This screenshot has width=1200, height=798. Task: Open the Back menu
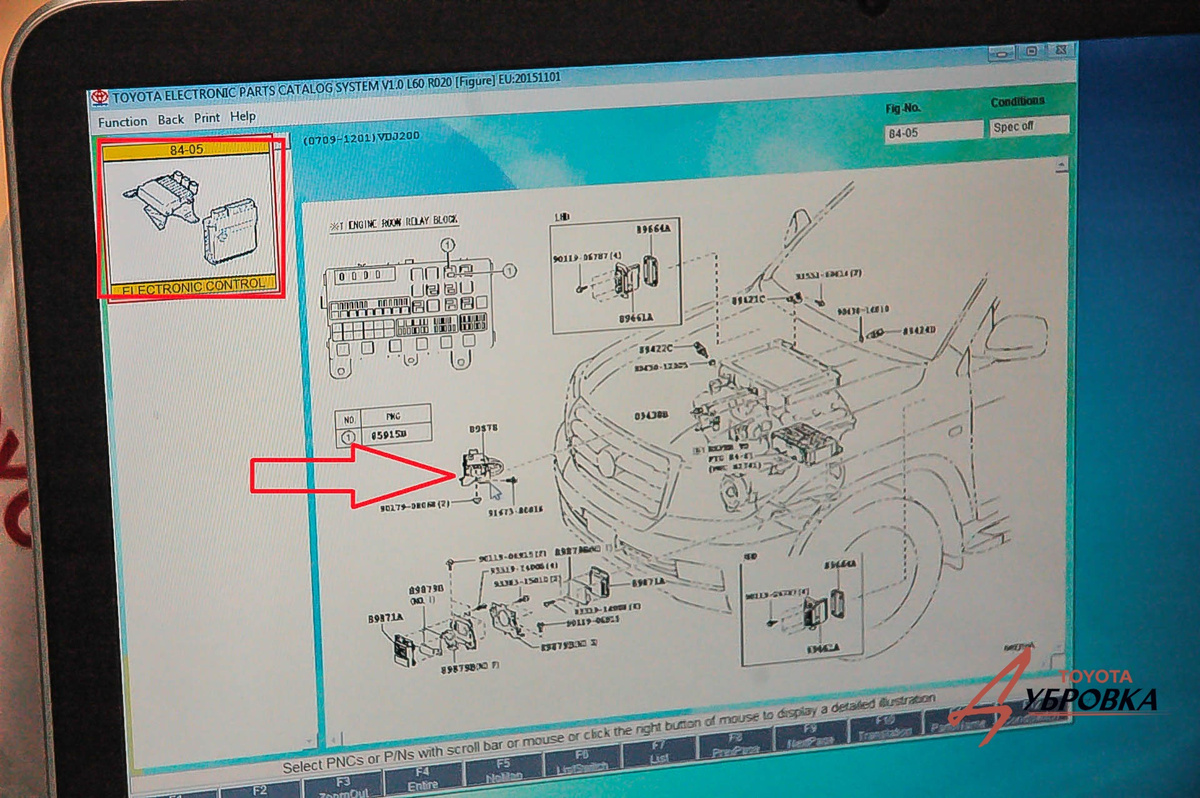(x=171, y=119)
